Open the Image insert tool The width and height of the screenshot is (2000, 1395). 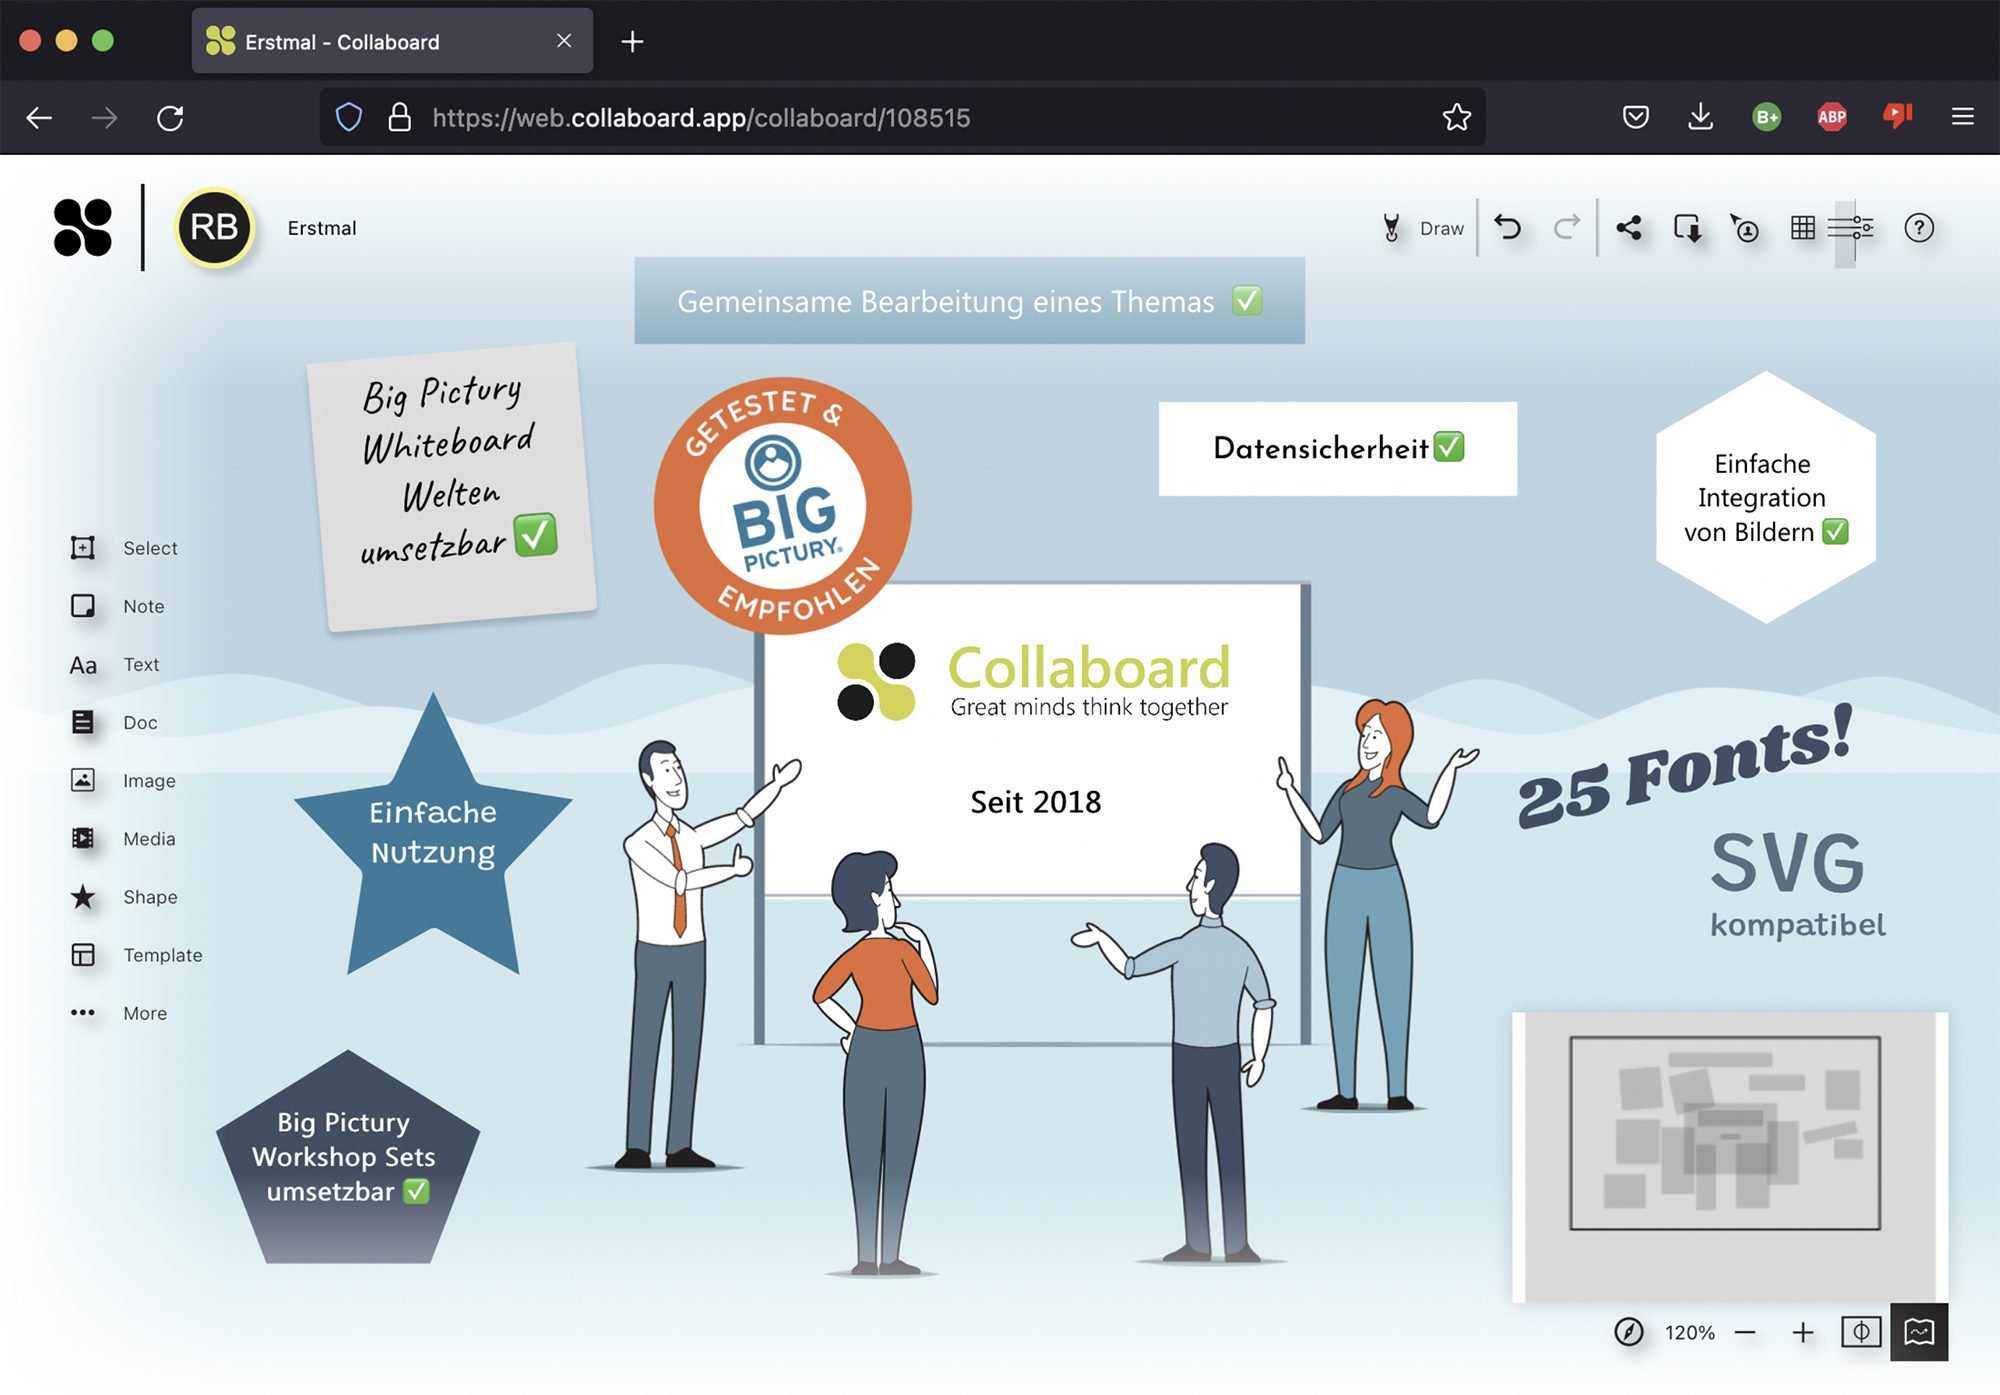[83, 780]
